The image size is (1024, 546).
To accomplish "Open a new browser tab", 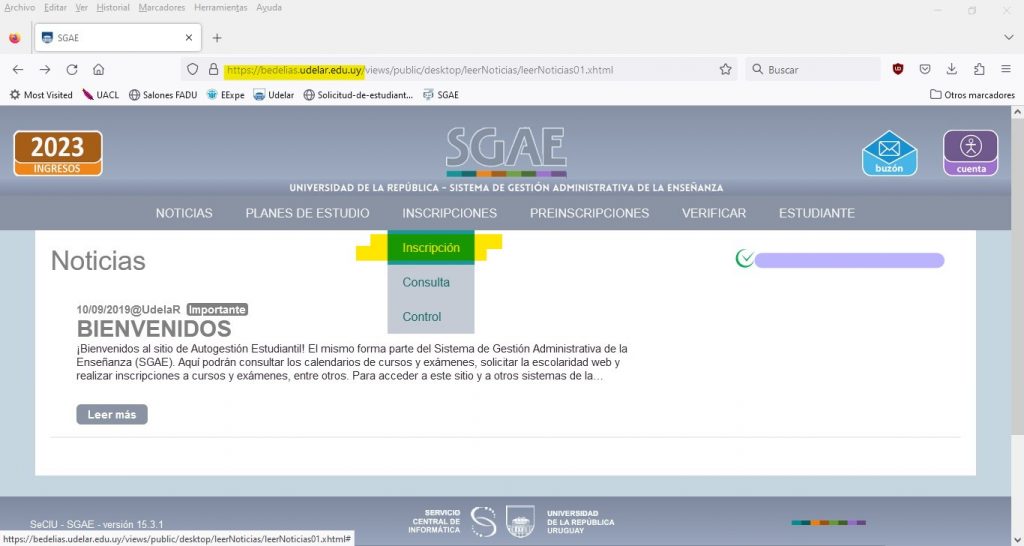I will point(217,38).
